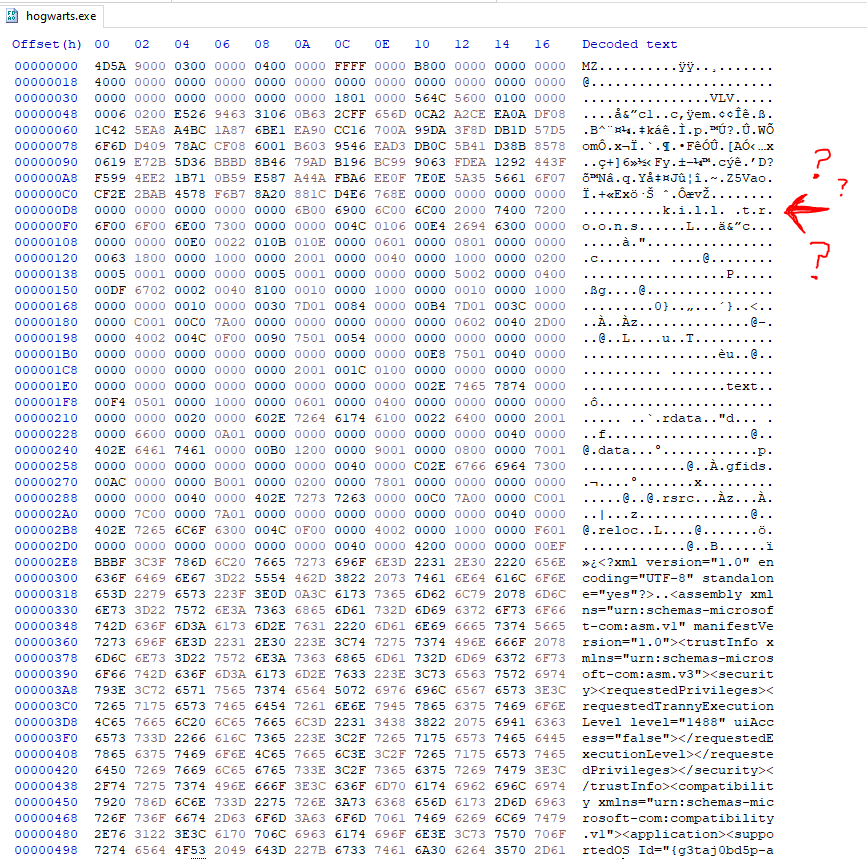867x859 pixels.
Task: Place cursor on hex bytes 6B00
Action: pos(310,210)
